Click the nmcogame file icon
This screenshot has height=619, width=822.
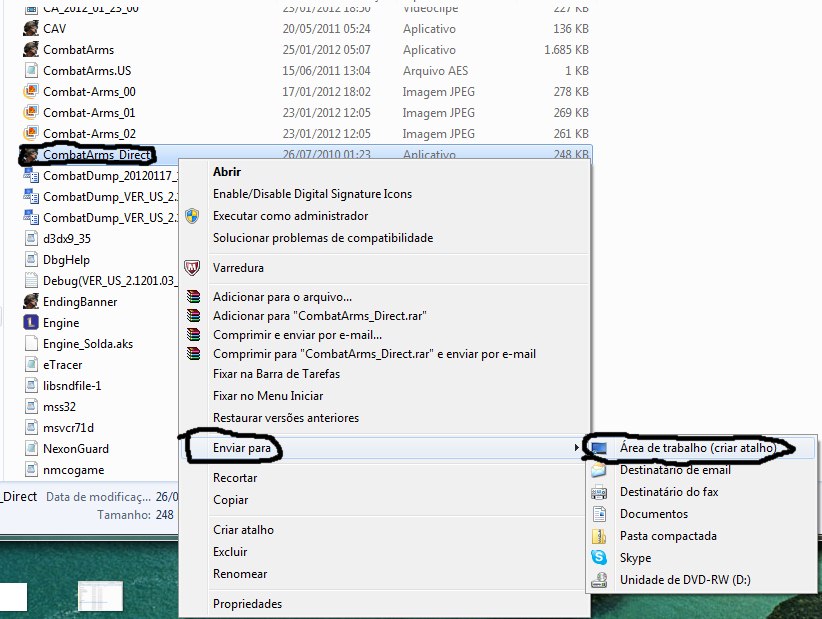pos(31,469)
